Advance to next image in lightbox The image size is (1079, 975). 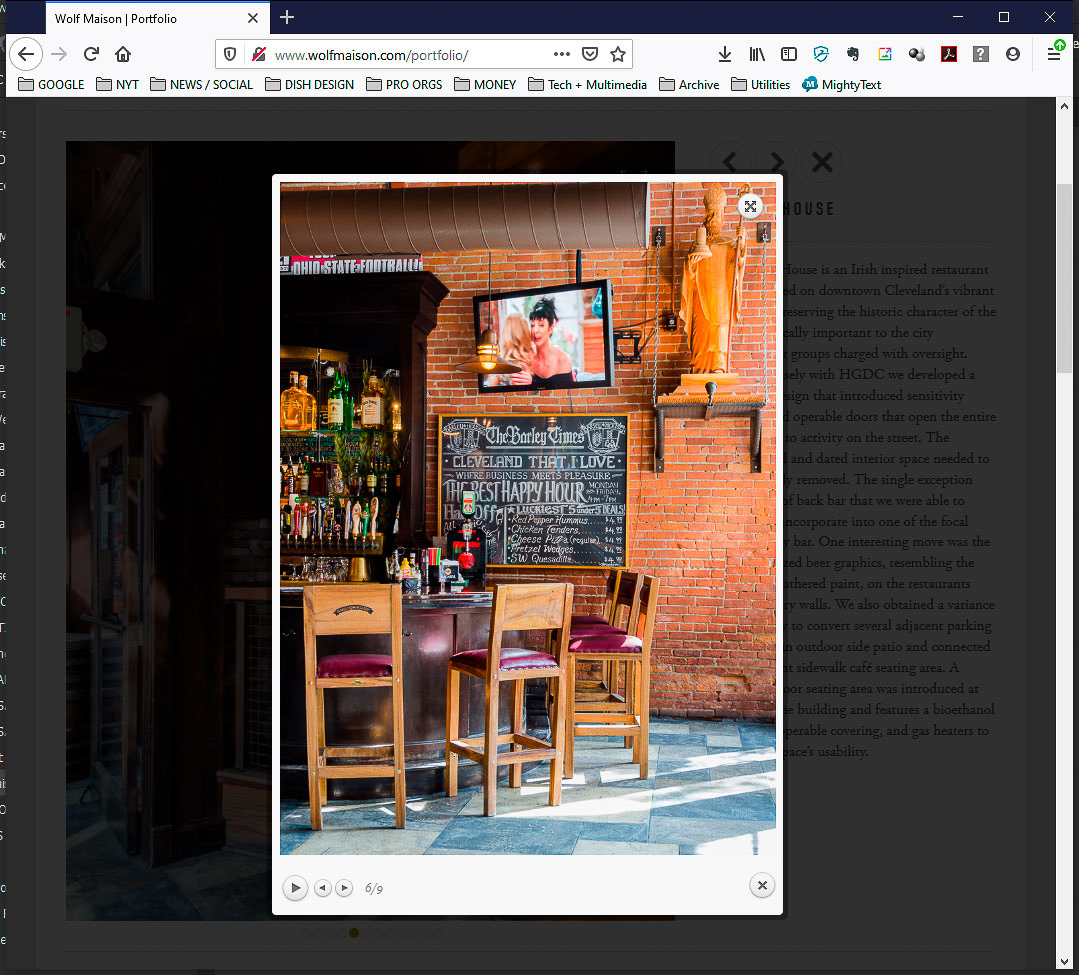(344, 888)
